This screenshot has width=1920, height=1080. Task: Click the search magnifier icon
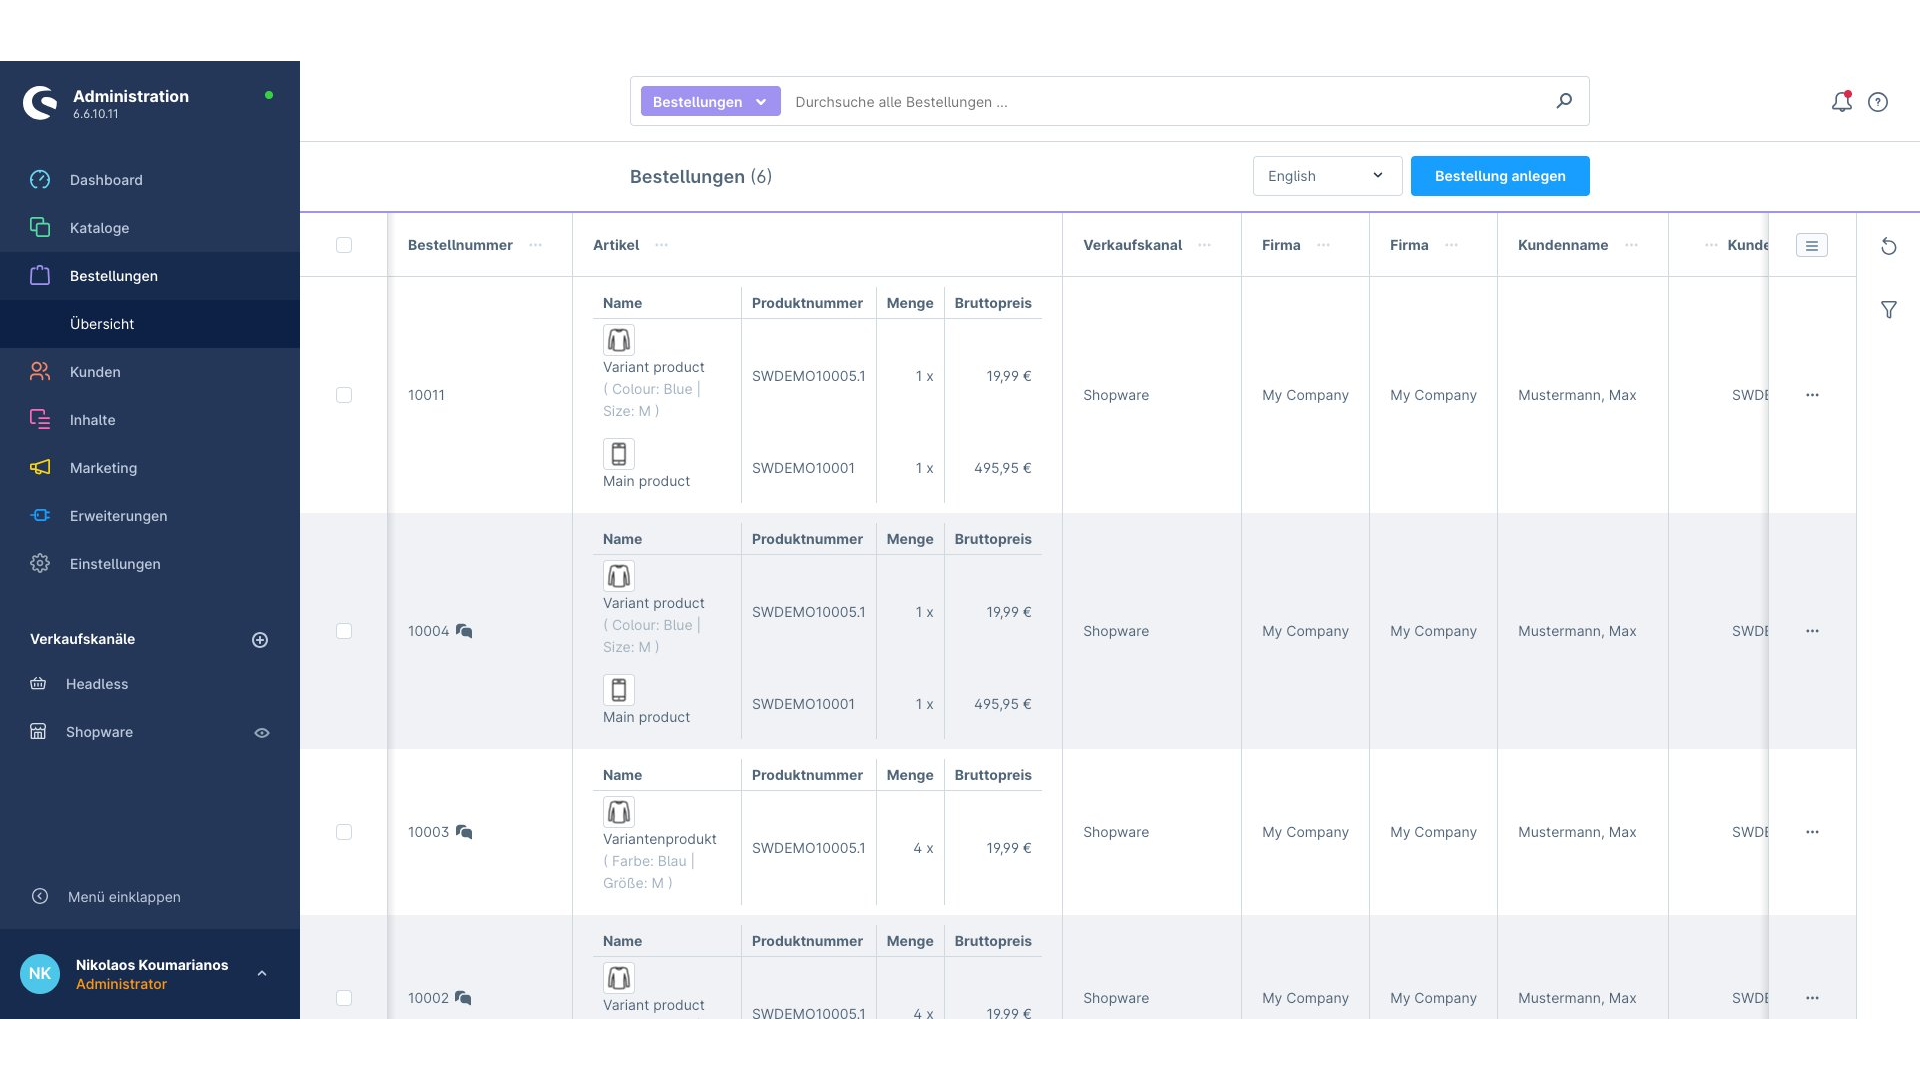click(x=1563, y=100)
